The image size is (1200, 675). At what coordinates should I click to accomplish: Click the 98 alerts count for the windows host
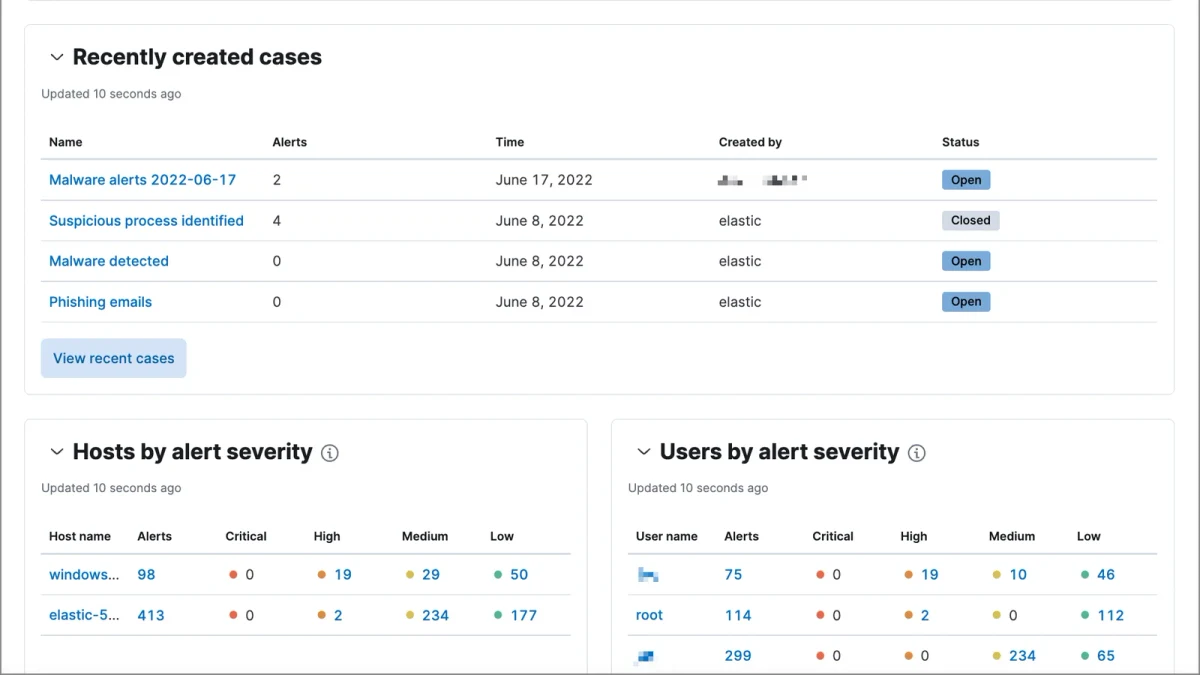point(146,575)
